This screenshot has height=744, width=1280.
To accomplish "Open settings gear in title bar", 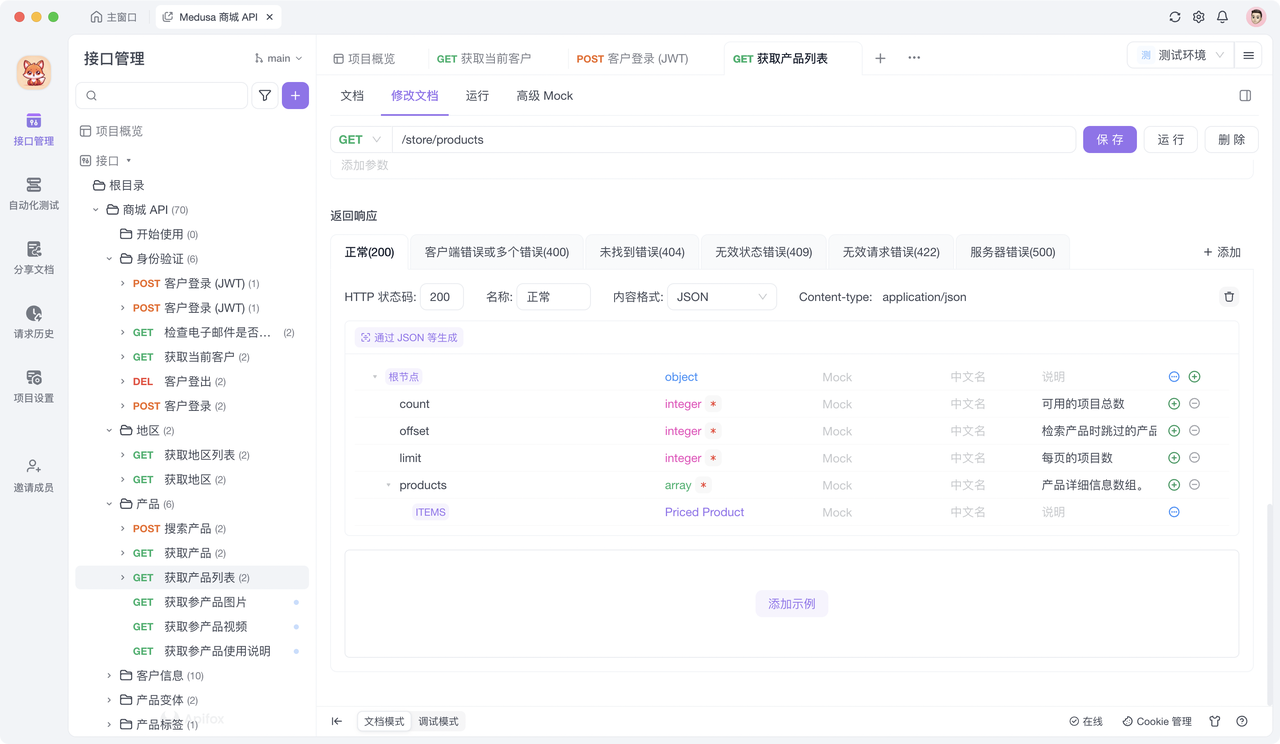I will click(x=1199, y=17).
